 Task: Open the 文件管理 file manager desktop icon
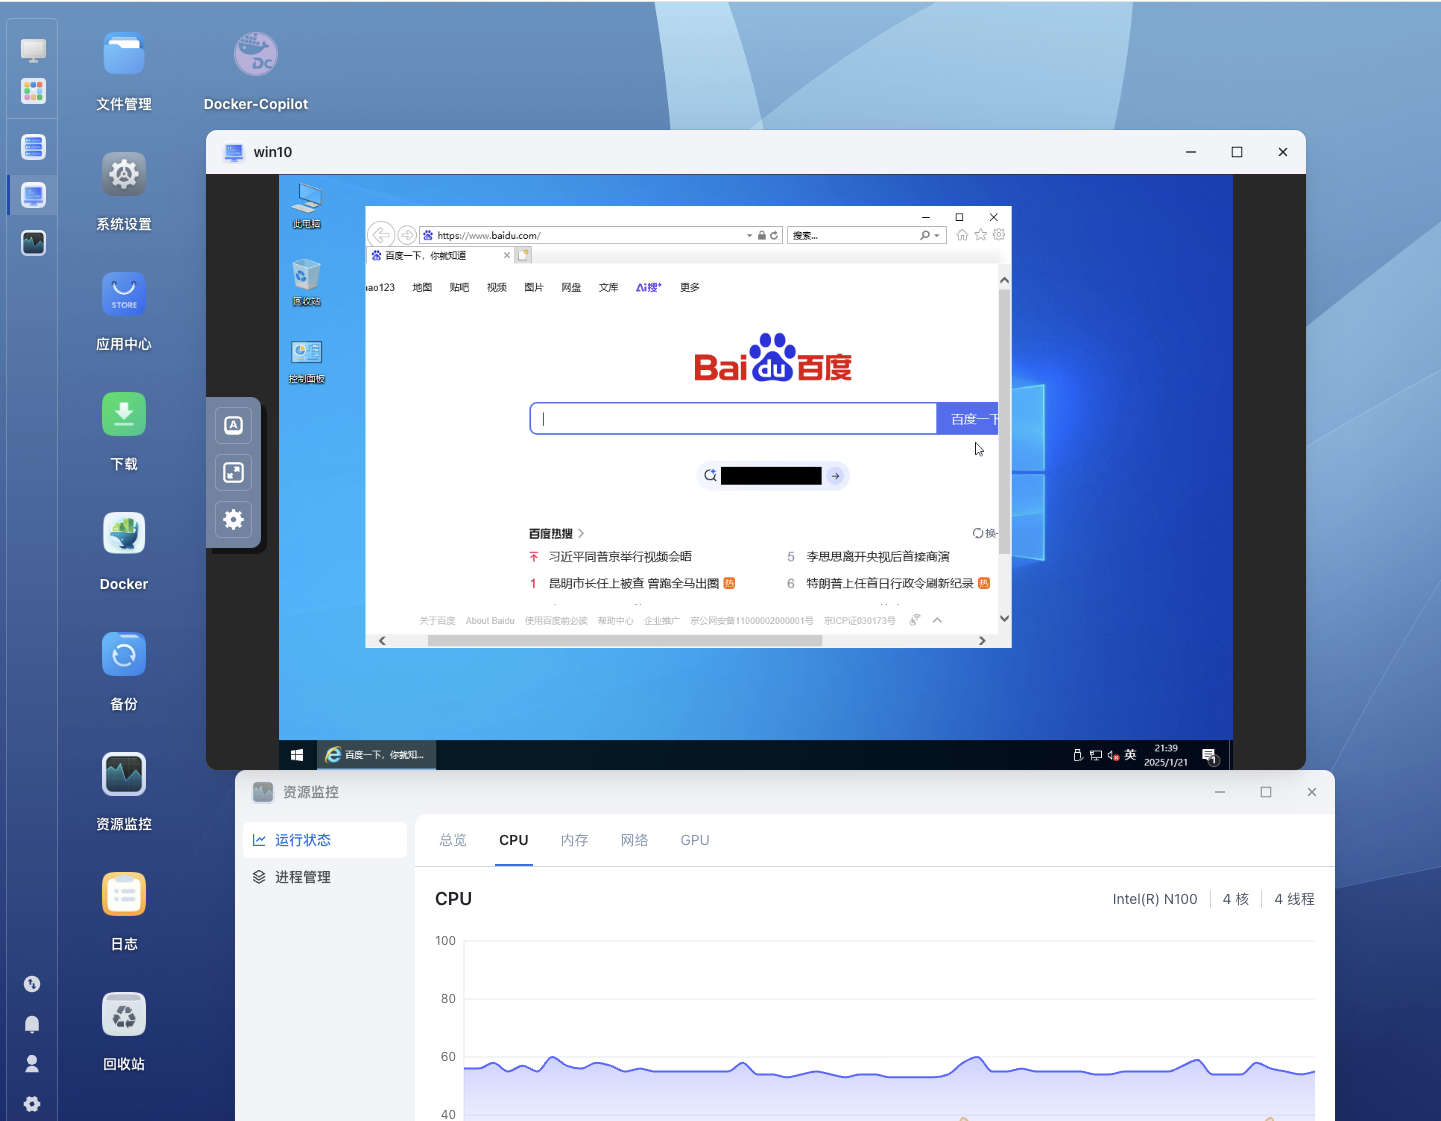click(124, 54)
